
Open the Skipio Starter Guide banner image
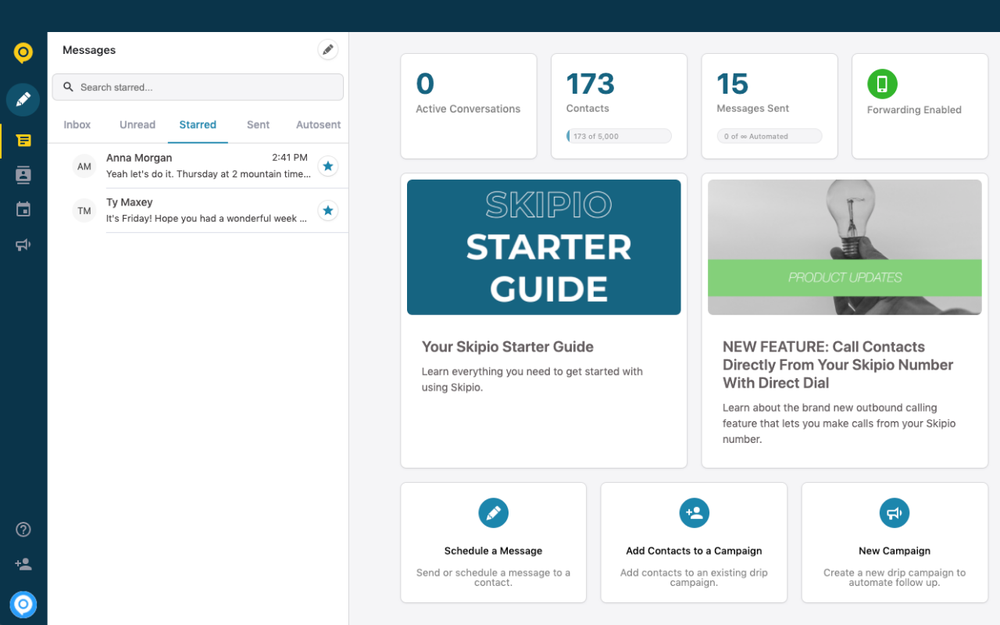click(544, 247)
